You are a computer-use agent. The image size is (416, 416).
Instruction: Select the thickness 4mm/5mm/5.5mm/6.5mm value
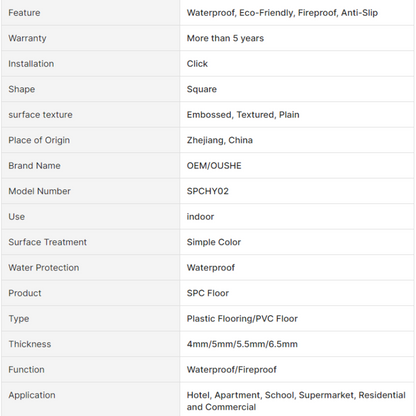coord(242,344)
